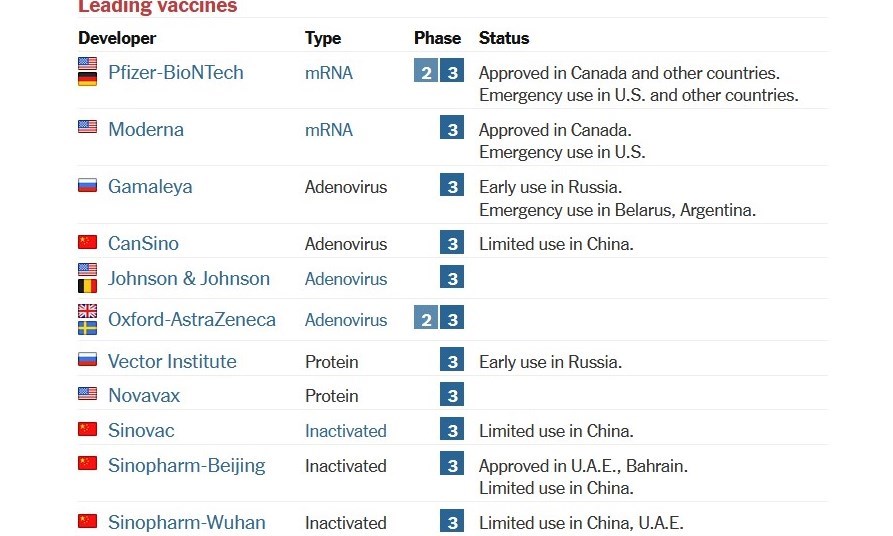Click the phase 3 badge for Novavax
The height and width of the screenshot is (536, 893).
click(x=452, y=395)
